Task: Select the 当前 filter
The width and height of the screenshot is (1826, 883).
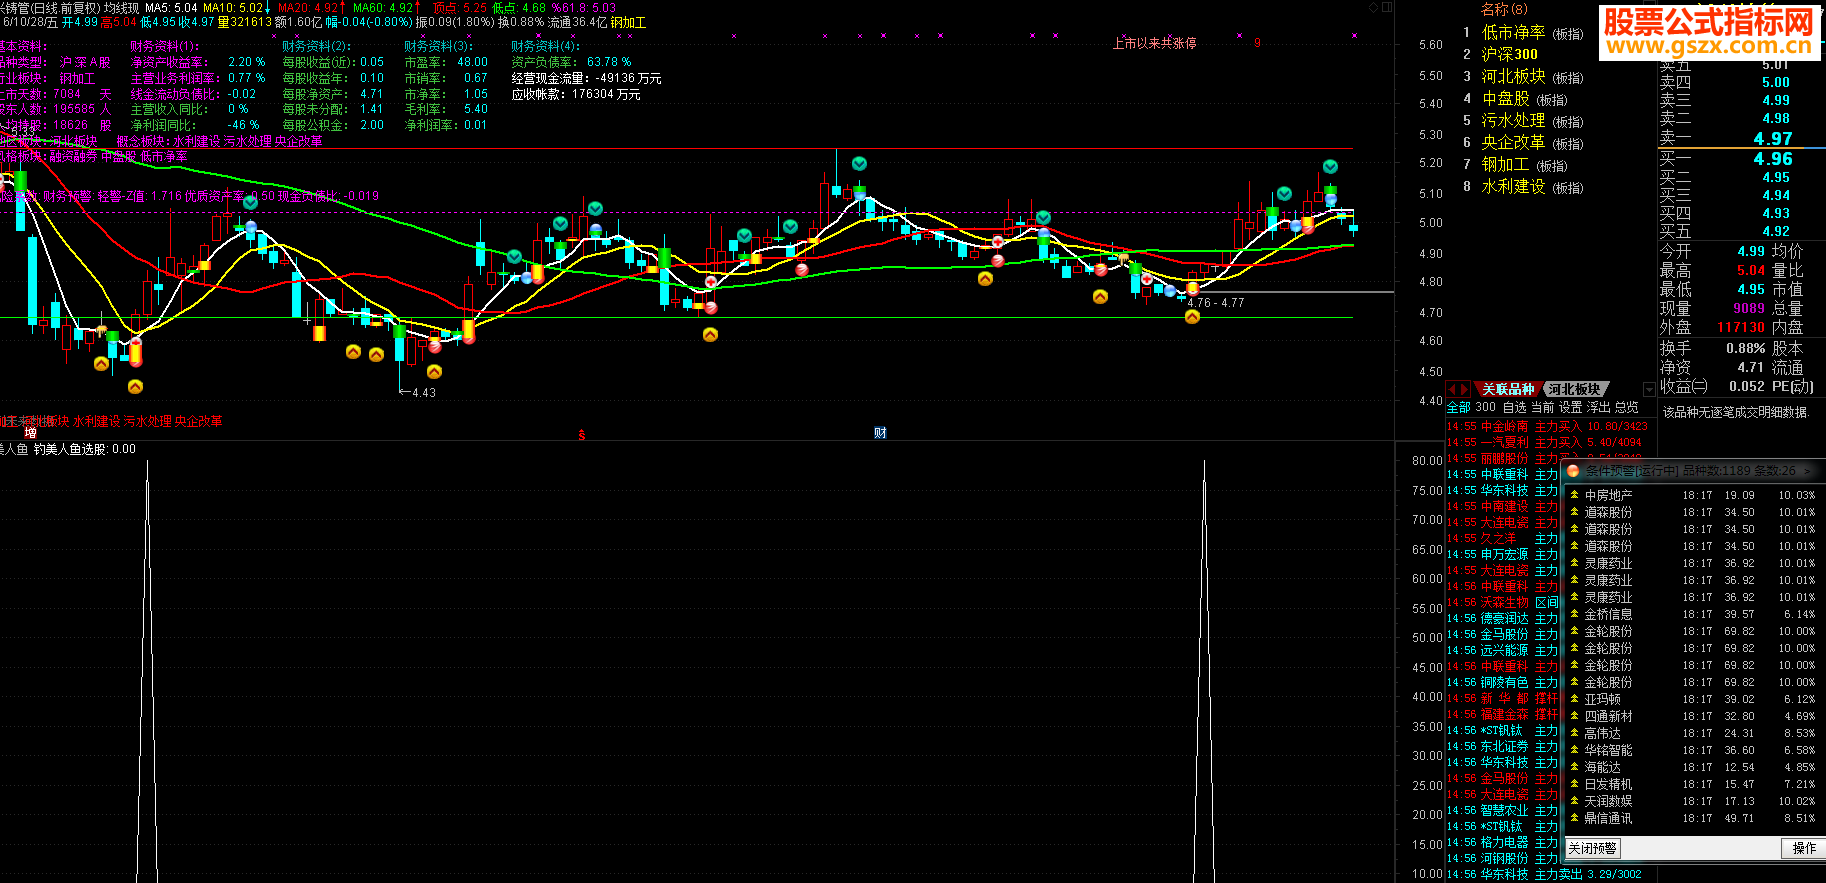Action: pos(1542,407)
